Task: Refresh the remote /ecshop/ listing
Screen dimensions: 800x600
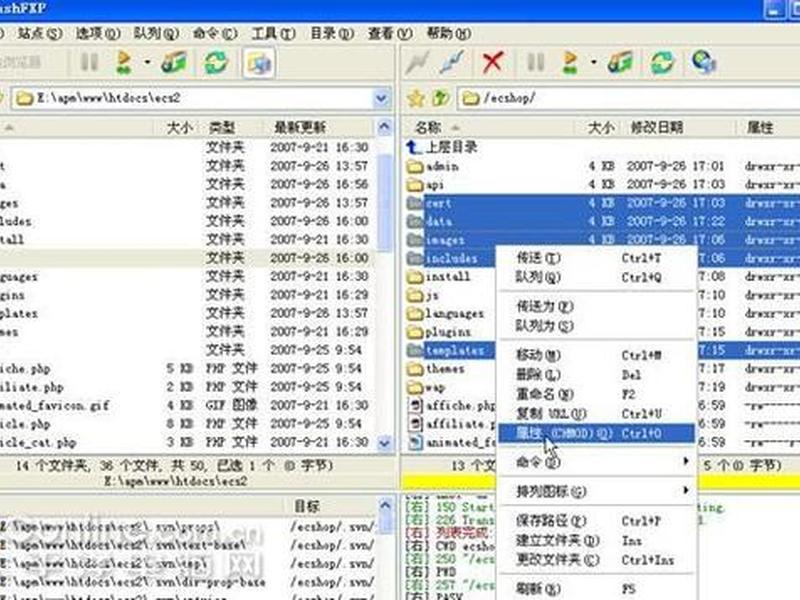Action: pos(662,63)
